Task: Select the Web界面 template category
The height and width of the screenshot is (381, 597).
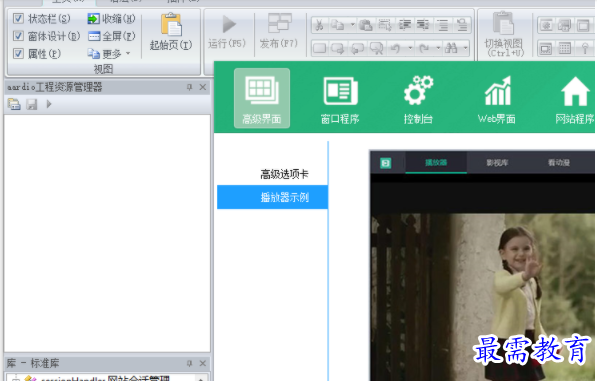Action: (x=497, y=100)
